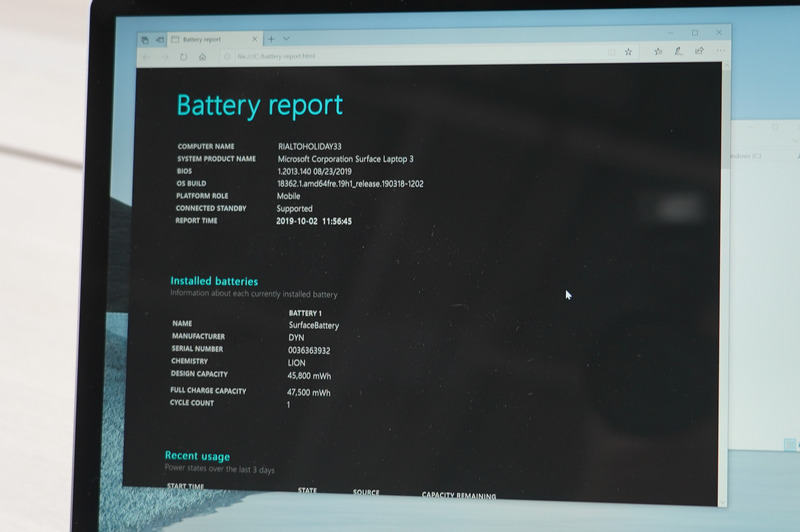Click Windows (C:) in background Explorer window
The image size is (800, 532).
(745, 156)
